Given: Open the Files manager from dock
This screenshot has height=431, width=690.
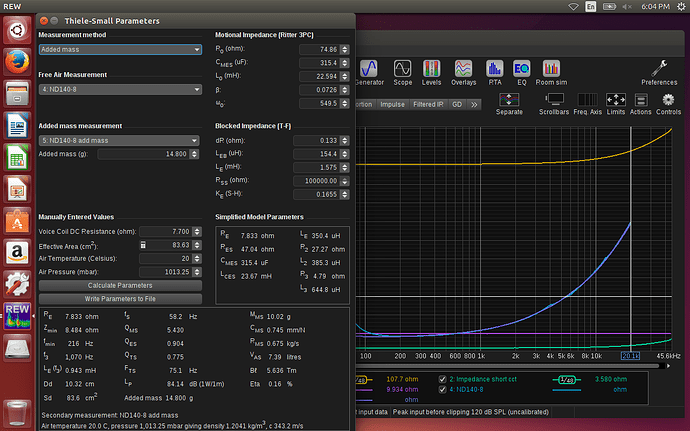Looking at the screenshot, I should [17, 94].
